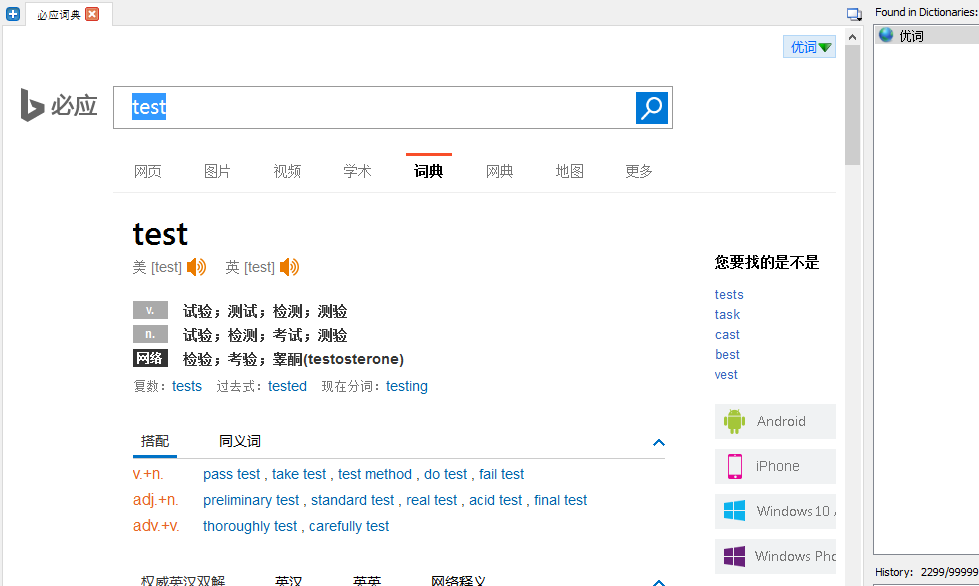Click the vertical scrollbar thumb

tap(852, 105)
